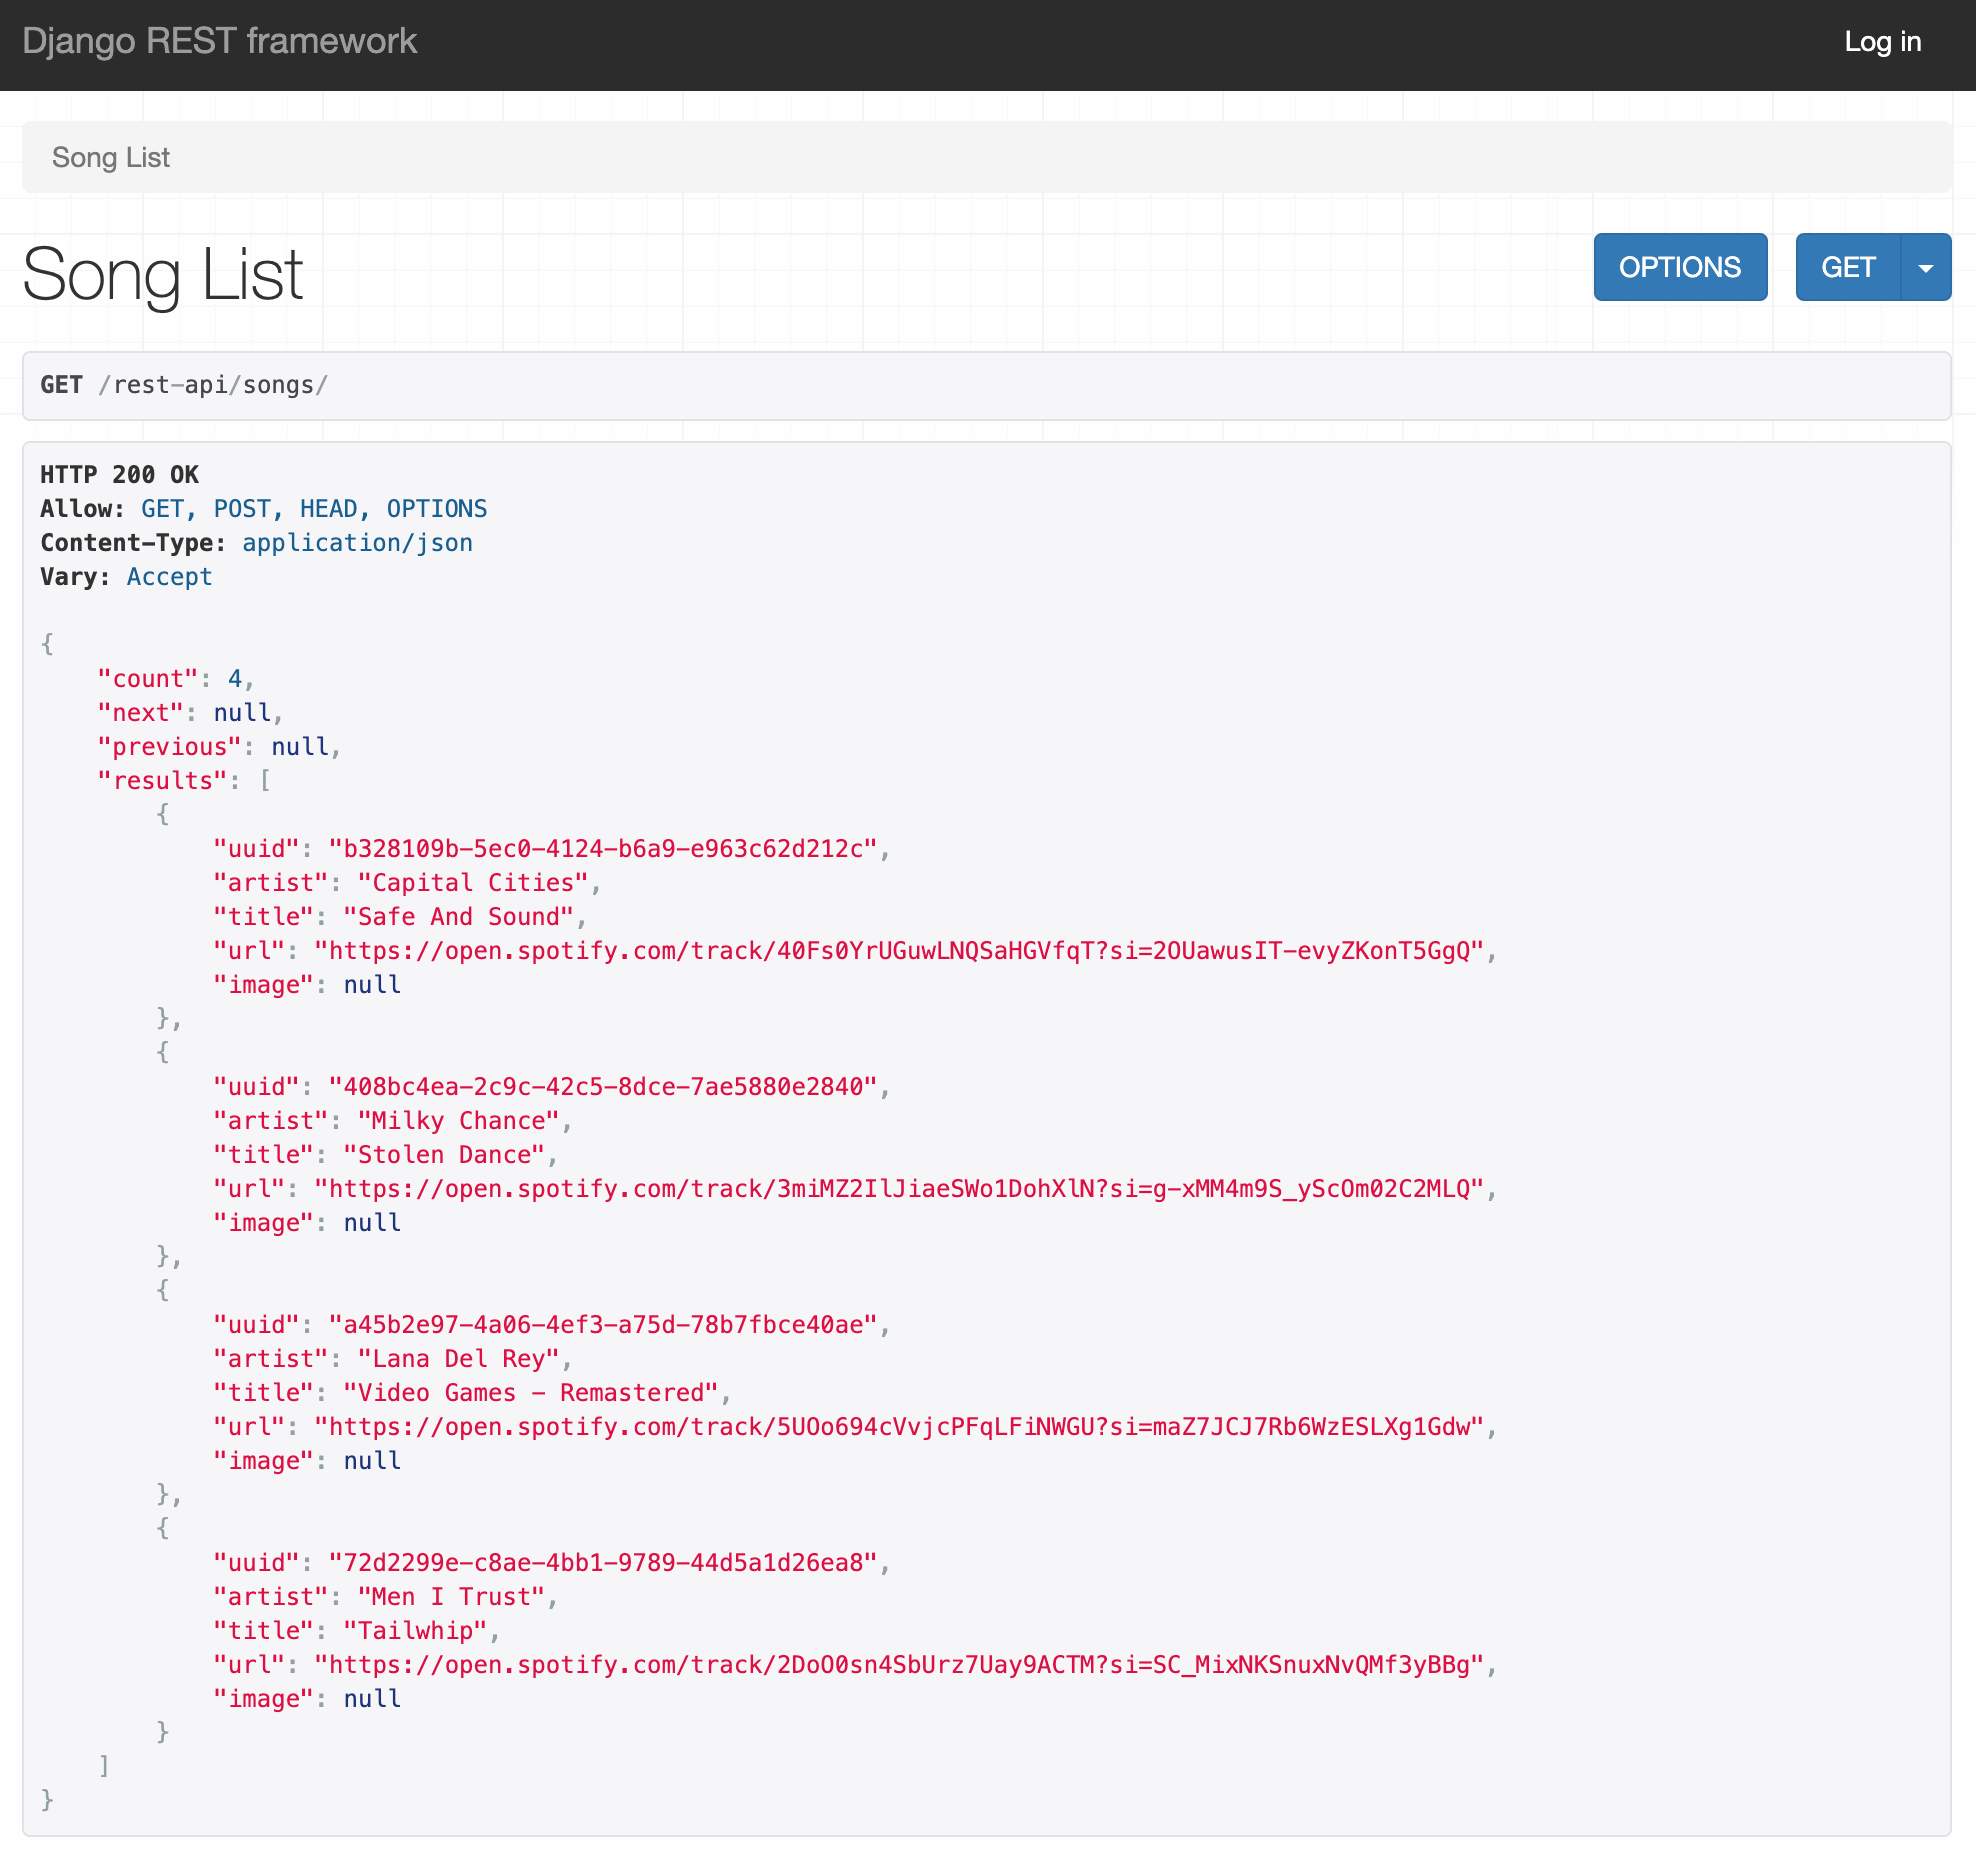
Task: Click the /rest-api/songs/ request path
Action: tap(213, 386)
